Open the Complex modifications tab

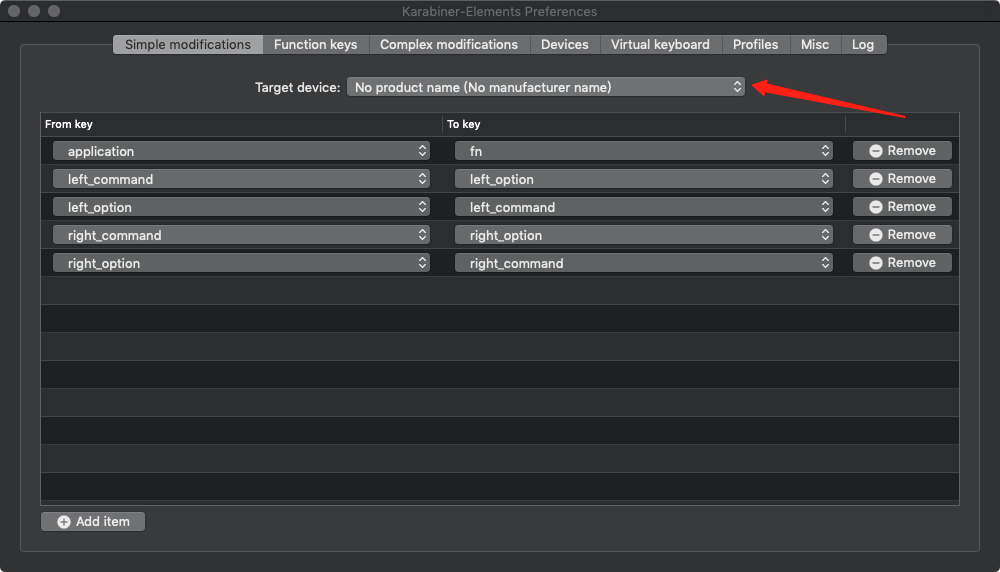coord(449,45)
